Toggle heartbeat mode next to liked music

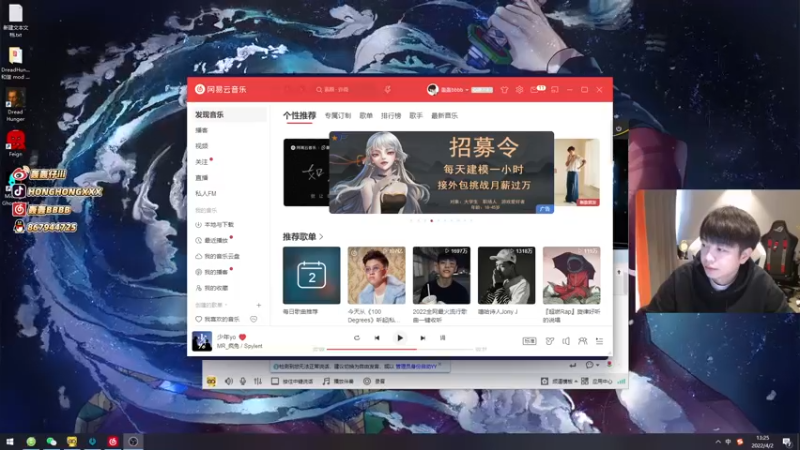click(x=254, y=319)
